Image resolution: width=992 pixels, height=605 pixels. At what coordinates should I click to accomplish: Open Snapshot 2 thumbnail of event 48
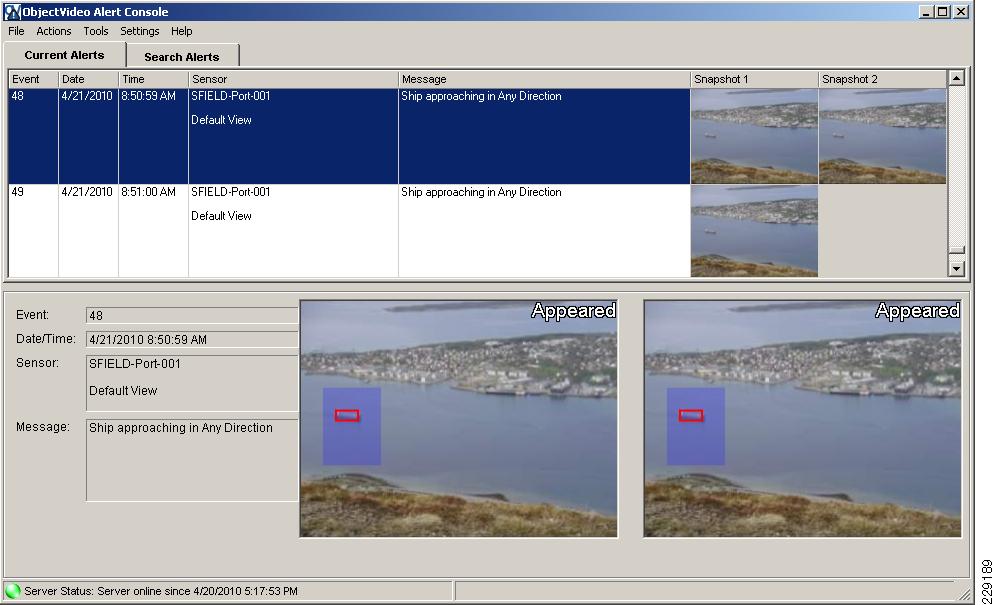[x=883, y=136]
